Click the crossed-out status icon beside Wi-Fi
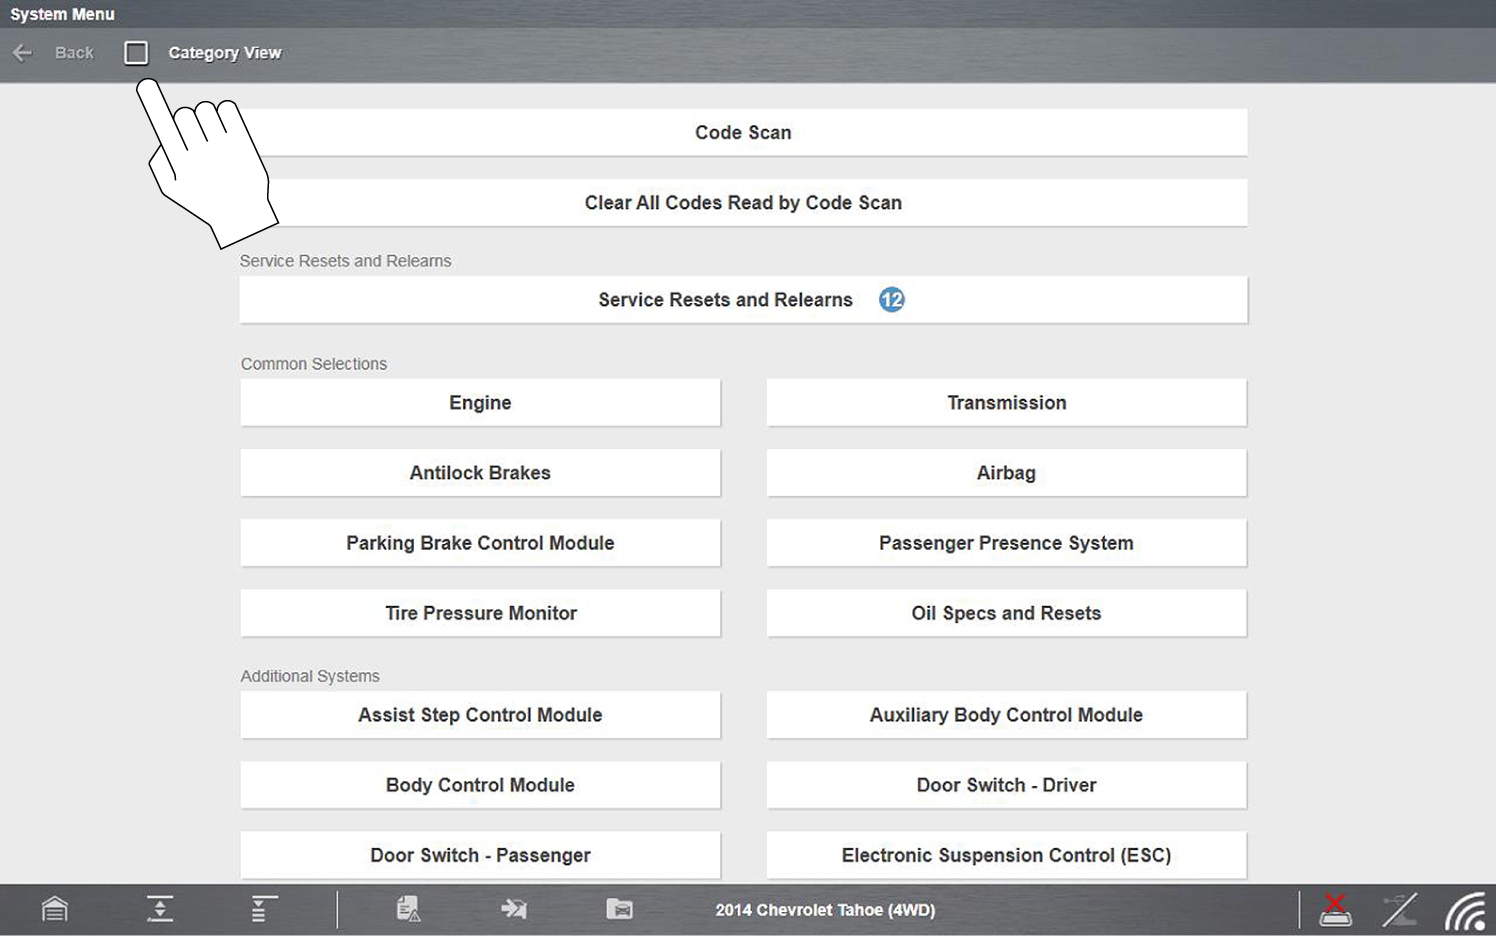This screenshot has height=936, width=1496. pyautogui.click(x=1399, y=910)
